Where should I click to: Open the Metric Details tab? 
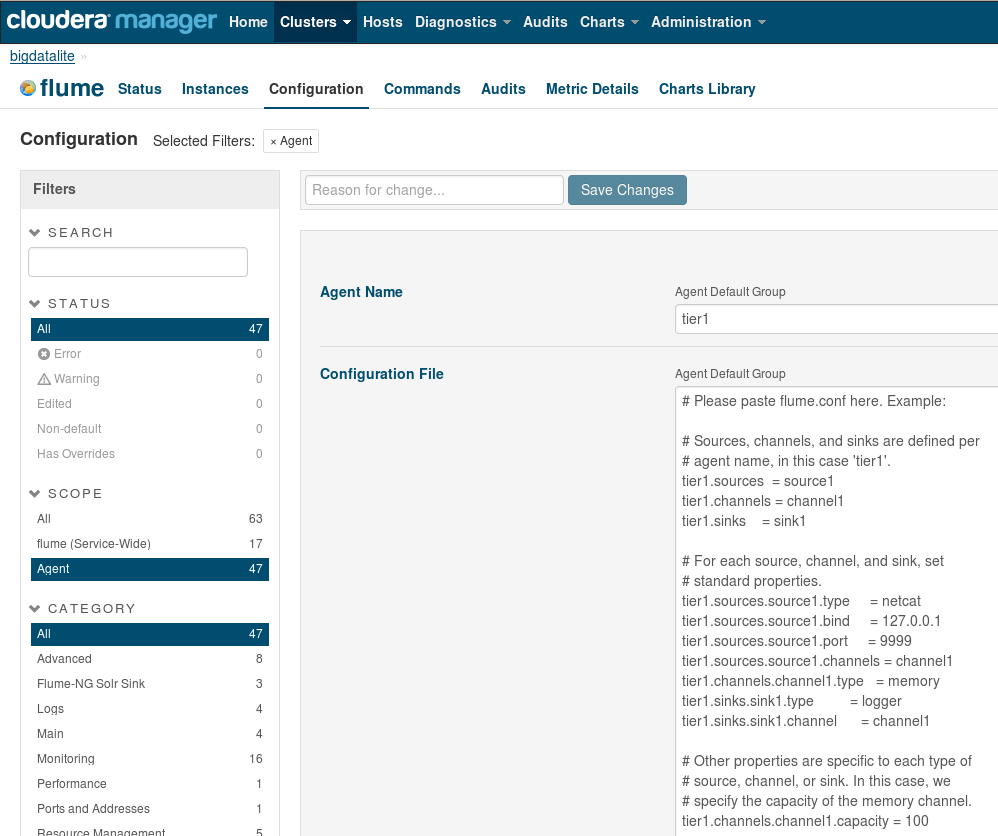[592, 89]
